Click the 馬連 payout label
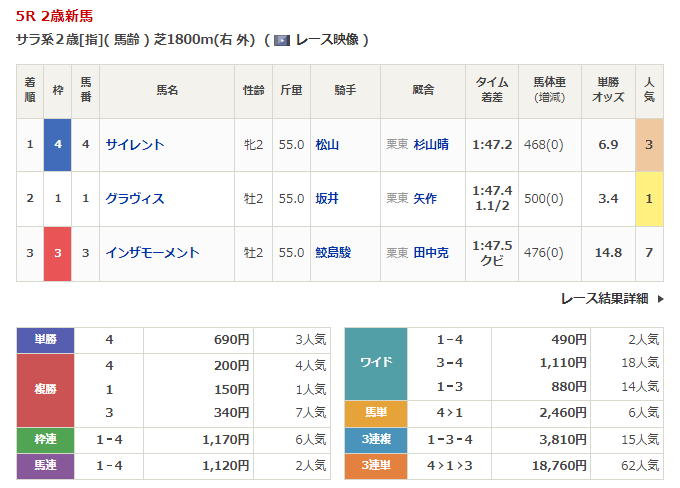 pos(45,465)
